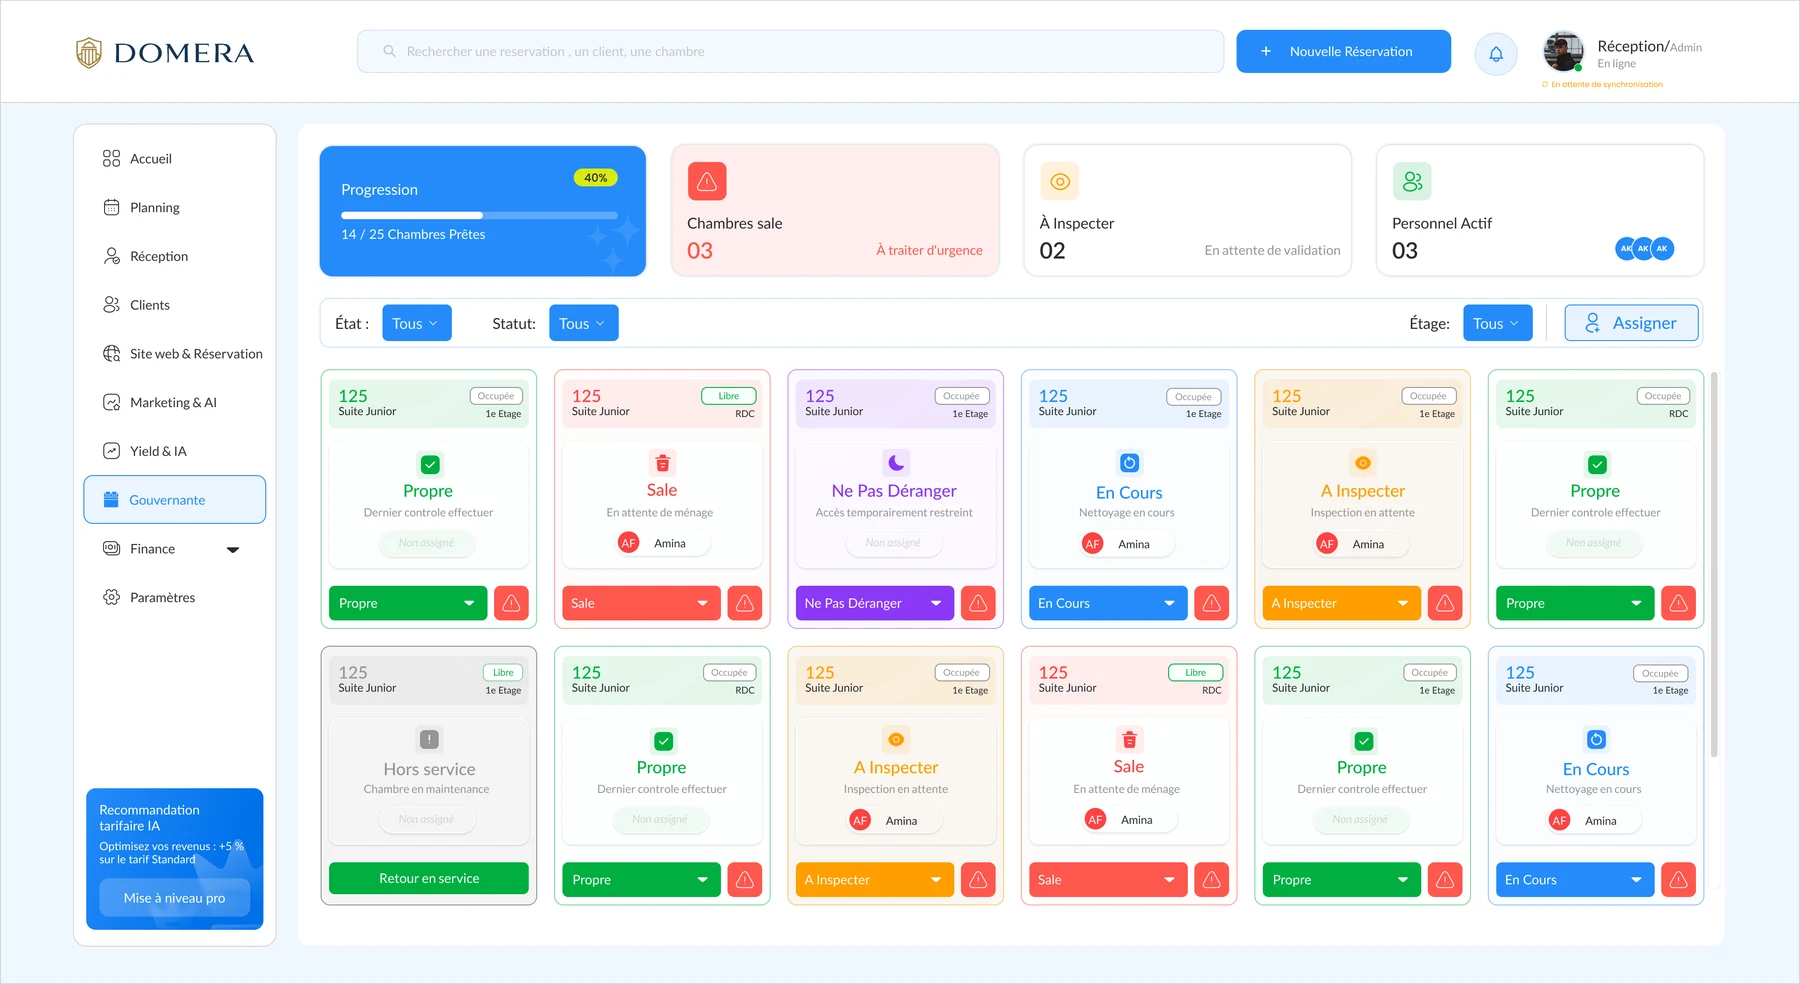
Task: Click the refresh icon on bottom-row En Cours card
Action: (x=1596, y=739)
